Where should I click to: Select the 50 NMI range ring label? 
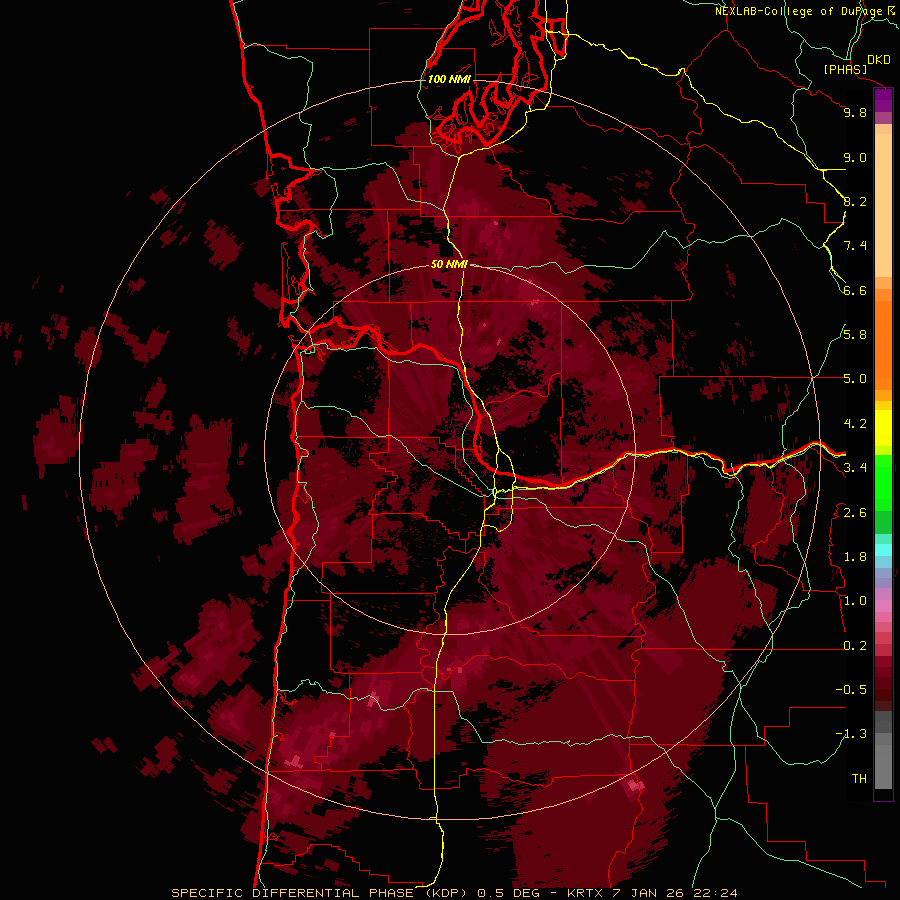click(x=449, y=264)
